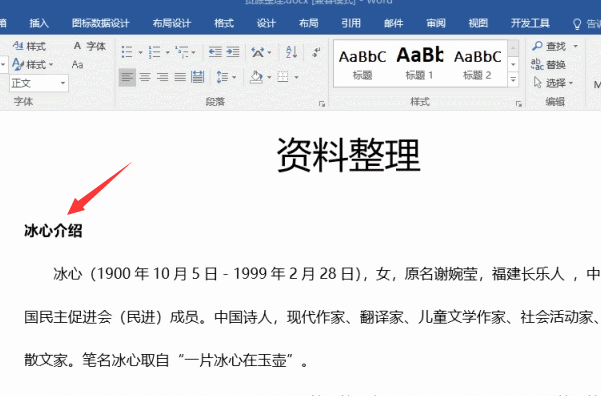Apply the 标题 2 style
Viewport: 601px width, 396px height.
[477, 64]
